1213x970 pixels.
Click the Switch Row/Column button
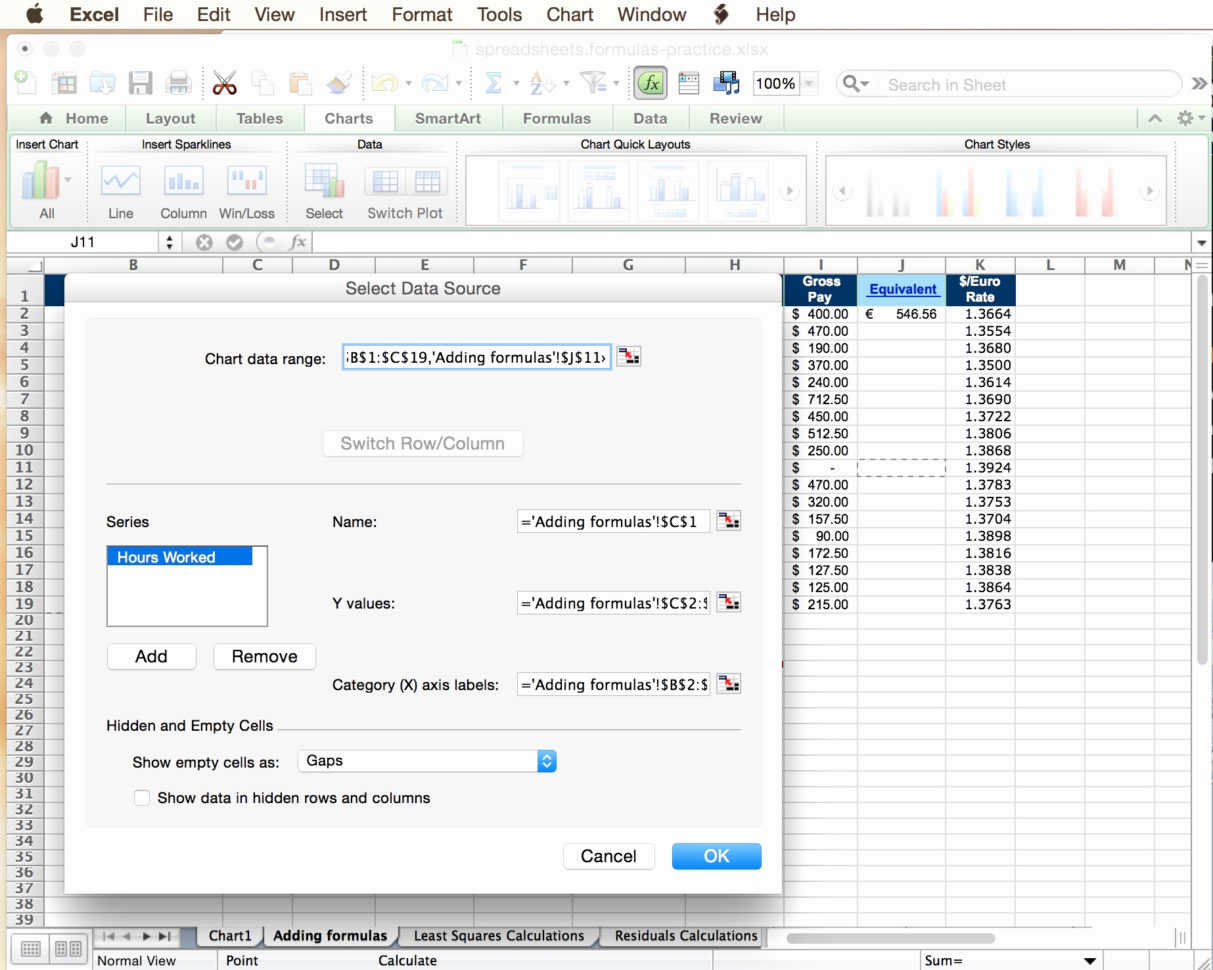(422, 443)
